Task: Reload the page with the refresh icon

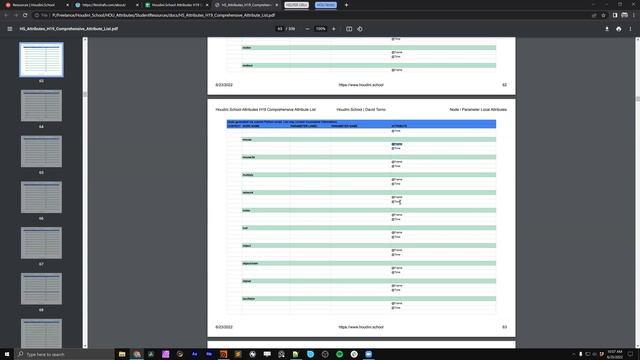Action: pos(25,15)
